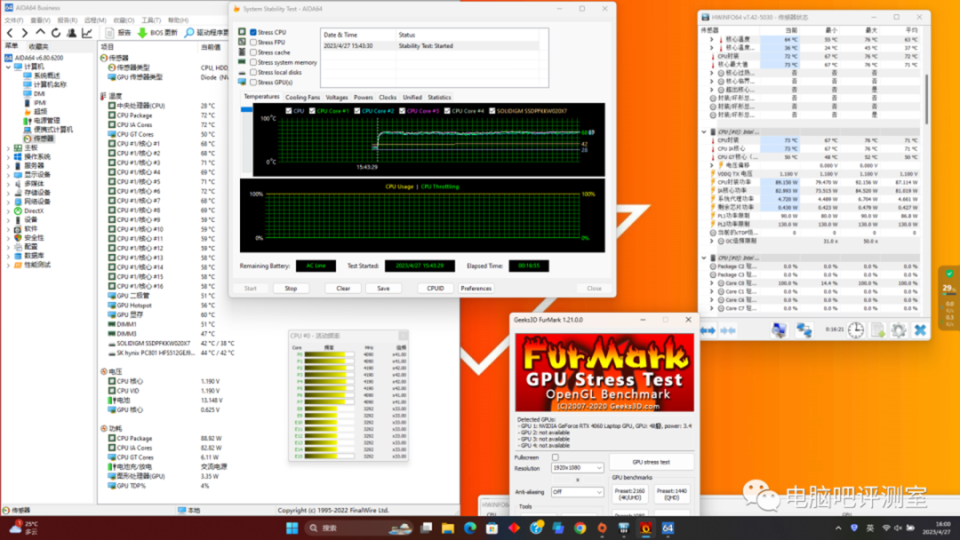Click the Save button in stability test
Image resolution: width=960 pixels, height=540 pixels.
coord(383,288)
